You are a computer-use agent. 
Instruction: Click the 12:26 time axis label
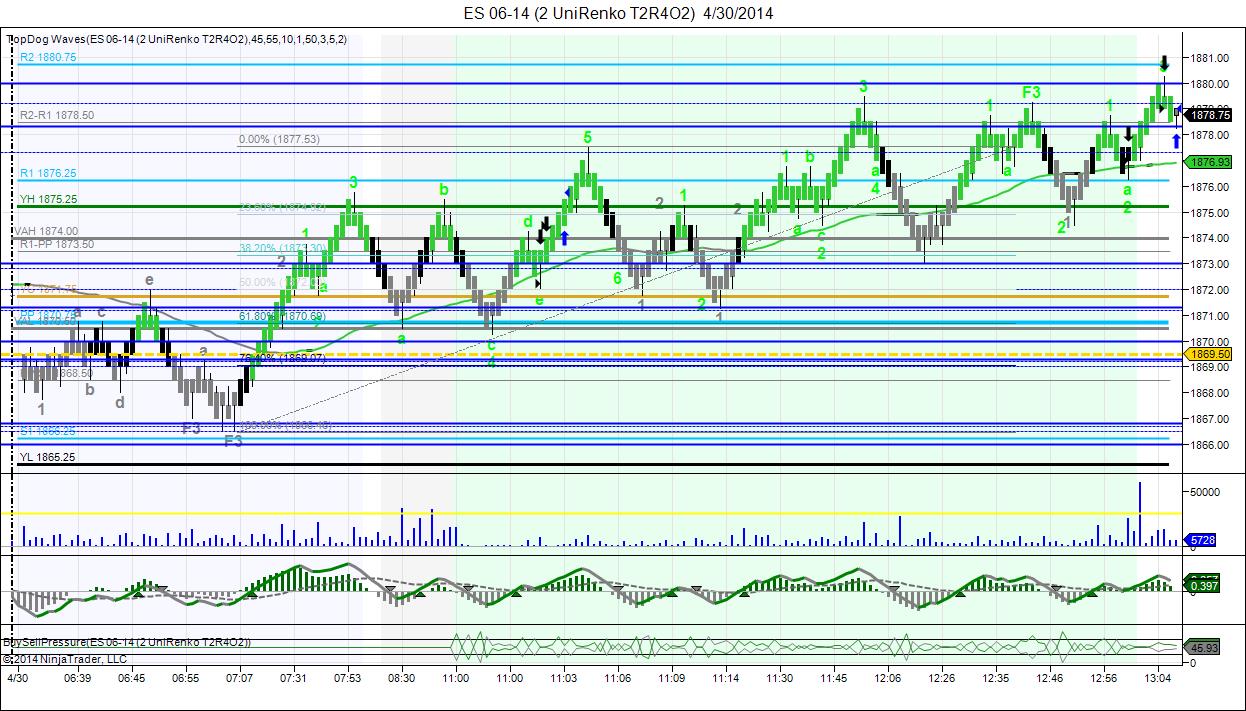942,678
